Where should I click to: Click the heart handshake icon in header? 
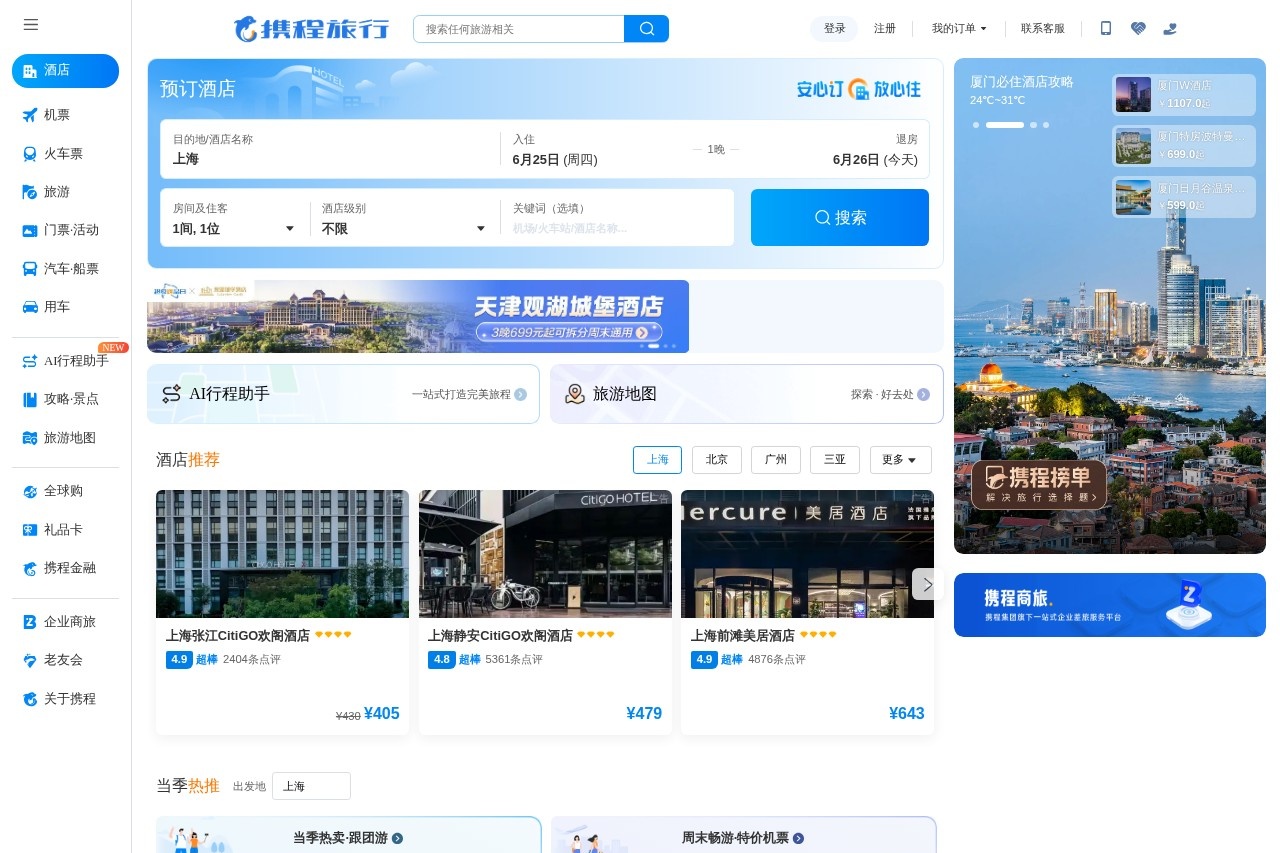[1138, 29]
